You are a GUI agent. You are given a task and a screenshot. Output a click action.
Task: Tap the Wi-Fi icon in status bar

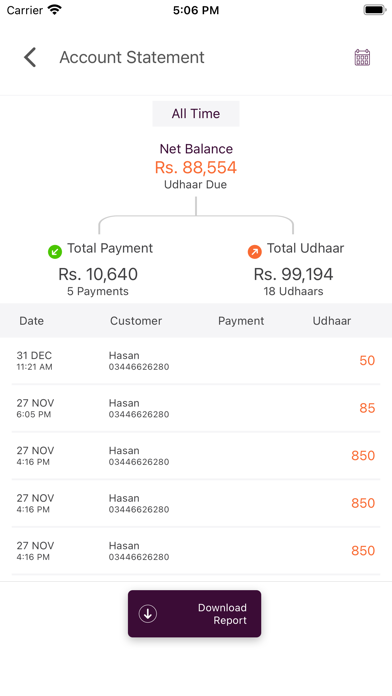click(55, 10)
